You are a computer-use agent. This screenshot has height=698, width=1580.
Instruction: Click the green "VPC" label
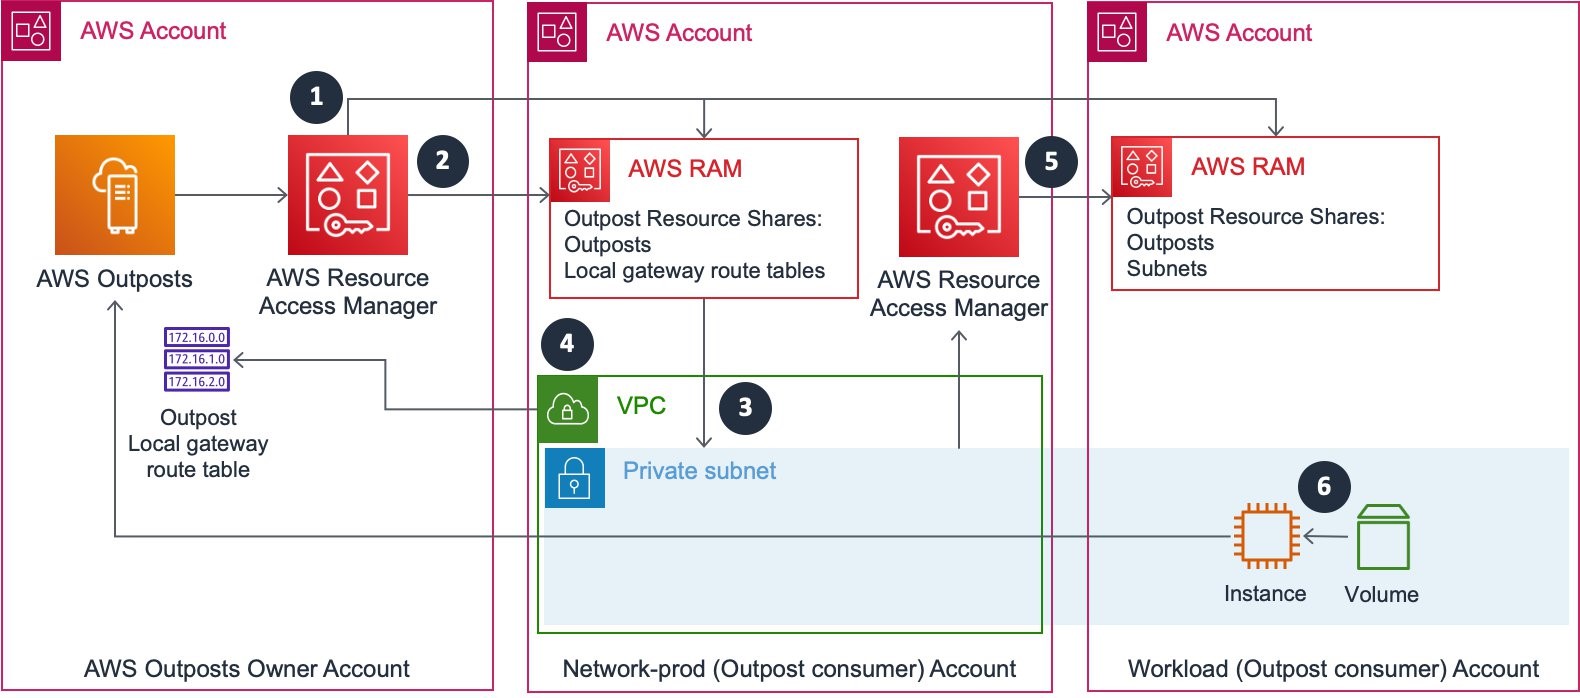click(x=641, y=406)
